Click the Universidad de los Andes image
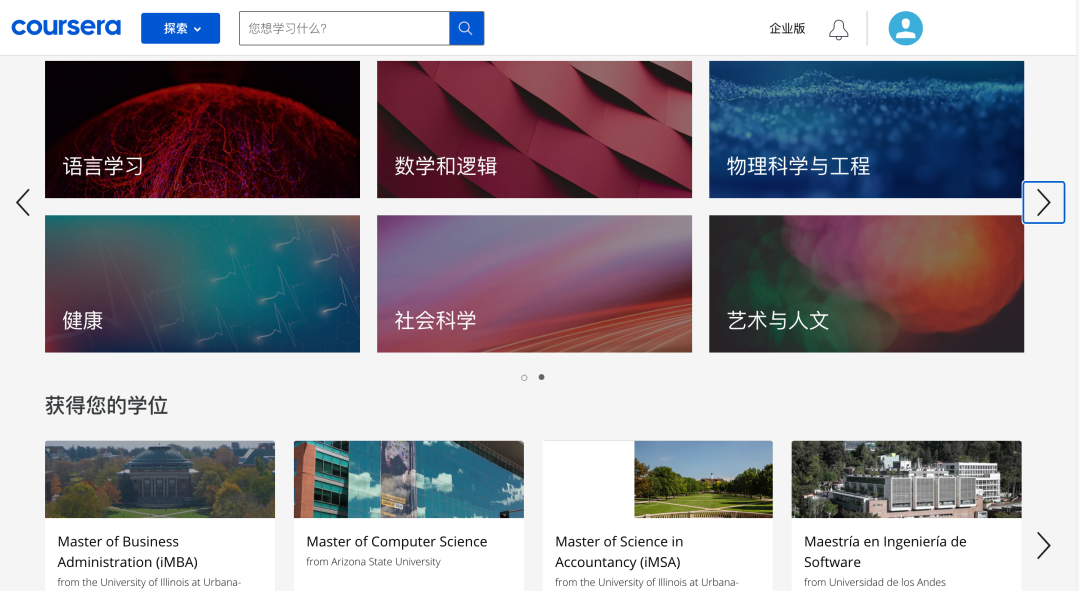Screen dimensions: 1080x591 pos(906,479)
